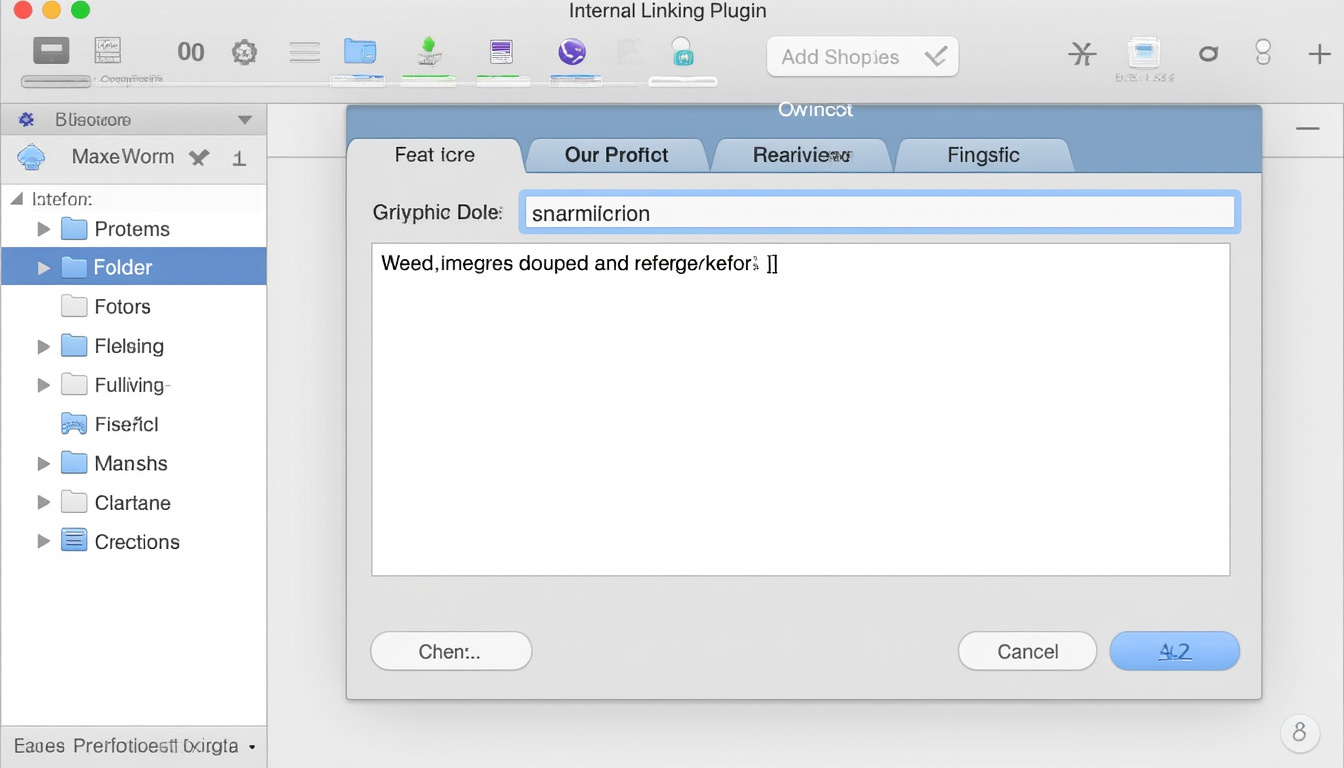Click the blue printer-like toolbar icon

pyautogui.click(x=1144, y=52)
